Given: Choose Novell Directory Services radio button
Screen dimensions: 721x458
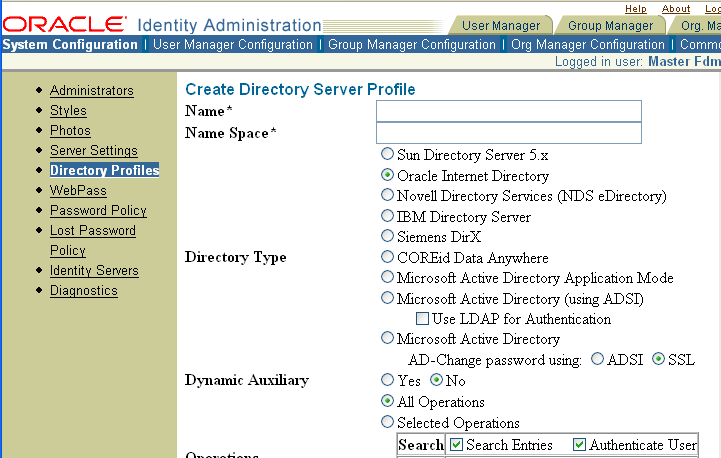Looking at the screenshot, I should (x=387, y=195).
